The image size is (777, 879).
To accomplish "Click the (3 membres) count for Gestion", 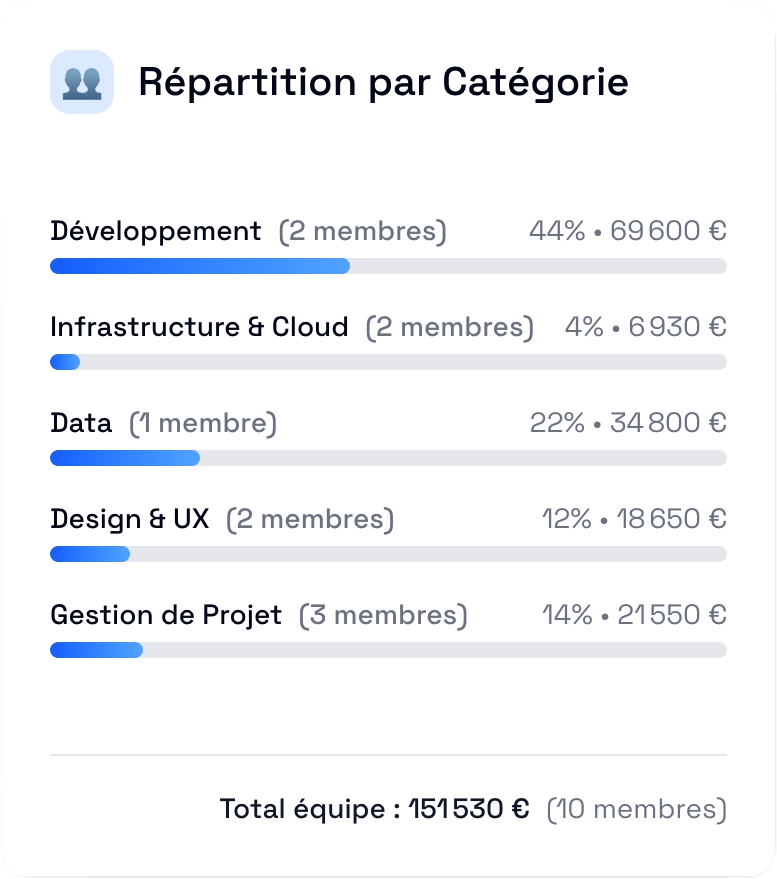I will pos(383,616).
